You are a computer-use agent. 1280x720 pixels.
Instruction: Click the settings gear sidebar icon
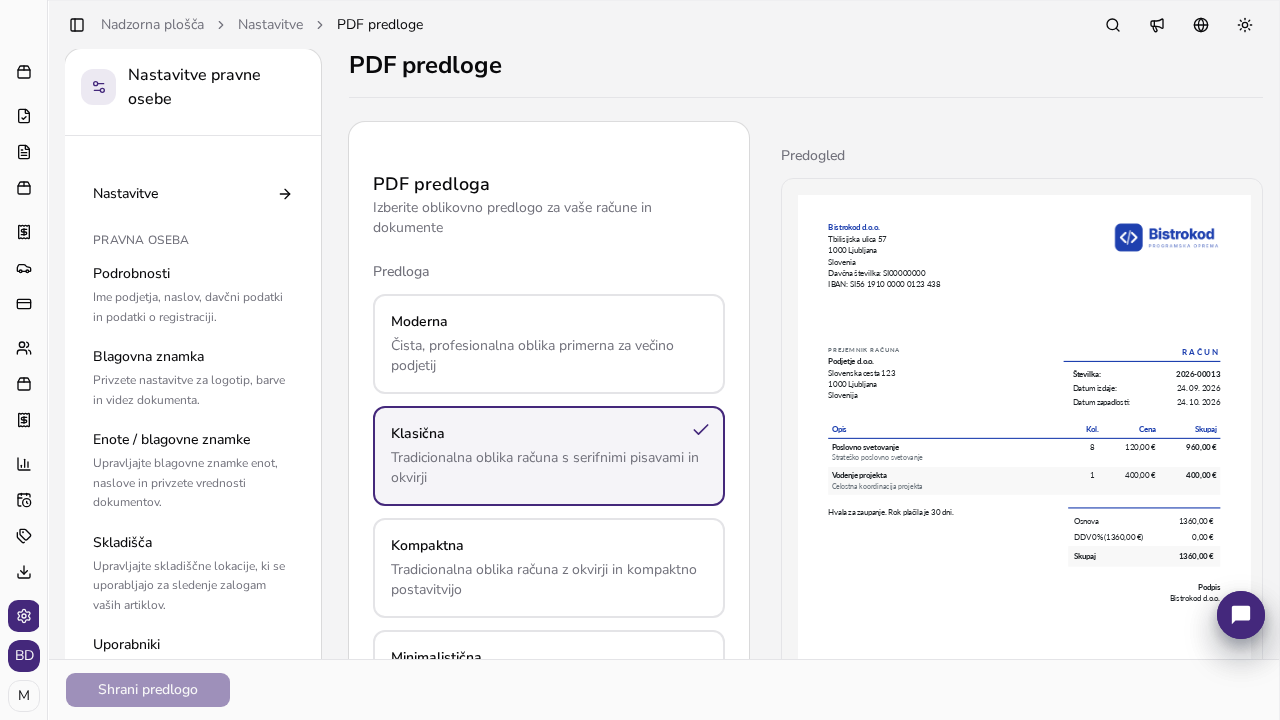[x=24, y=616]
